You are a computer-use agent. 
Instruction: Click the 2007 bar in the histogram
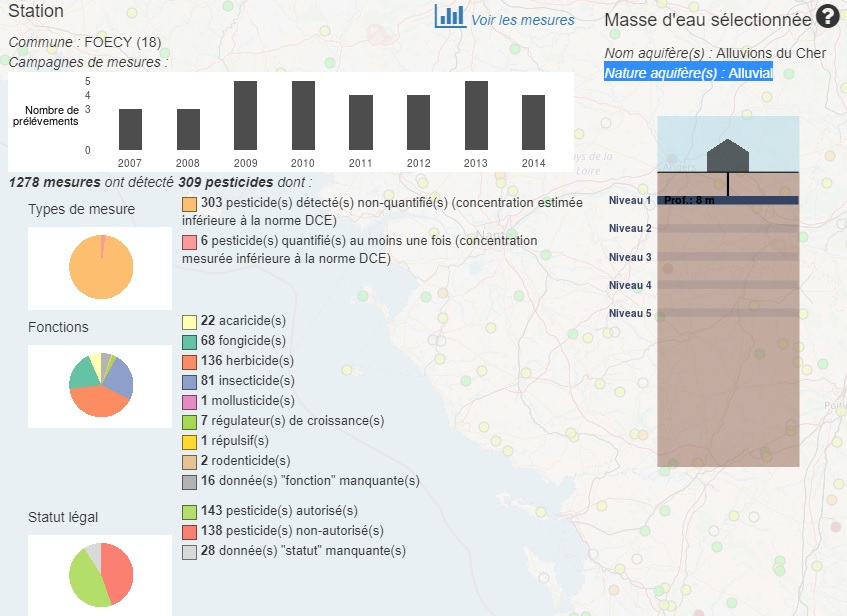pyautogui.click(x=130, y=129)
